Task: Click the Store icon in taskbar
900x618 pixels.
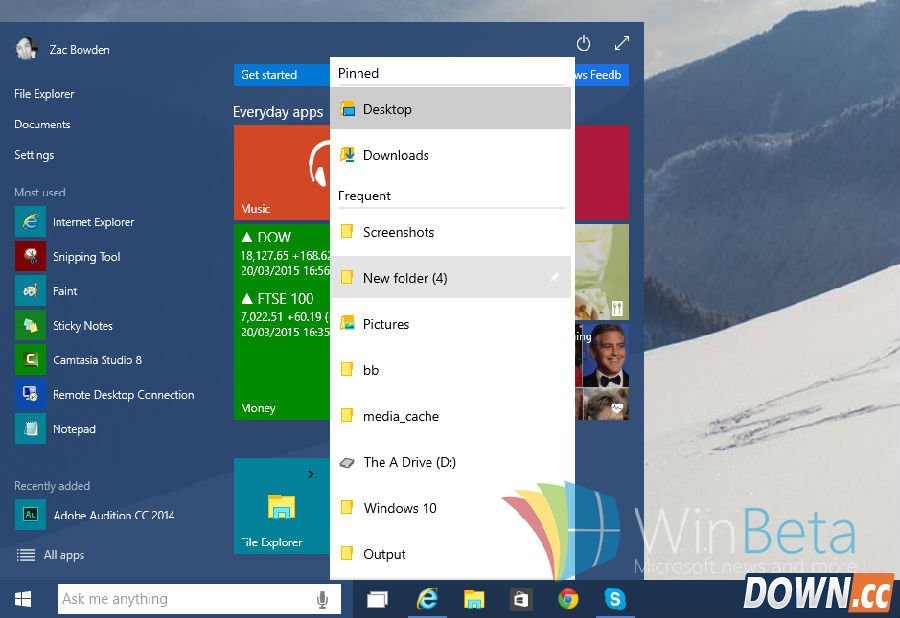Action: point(521,599)
